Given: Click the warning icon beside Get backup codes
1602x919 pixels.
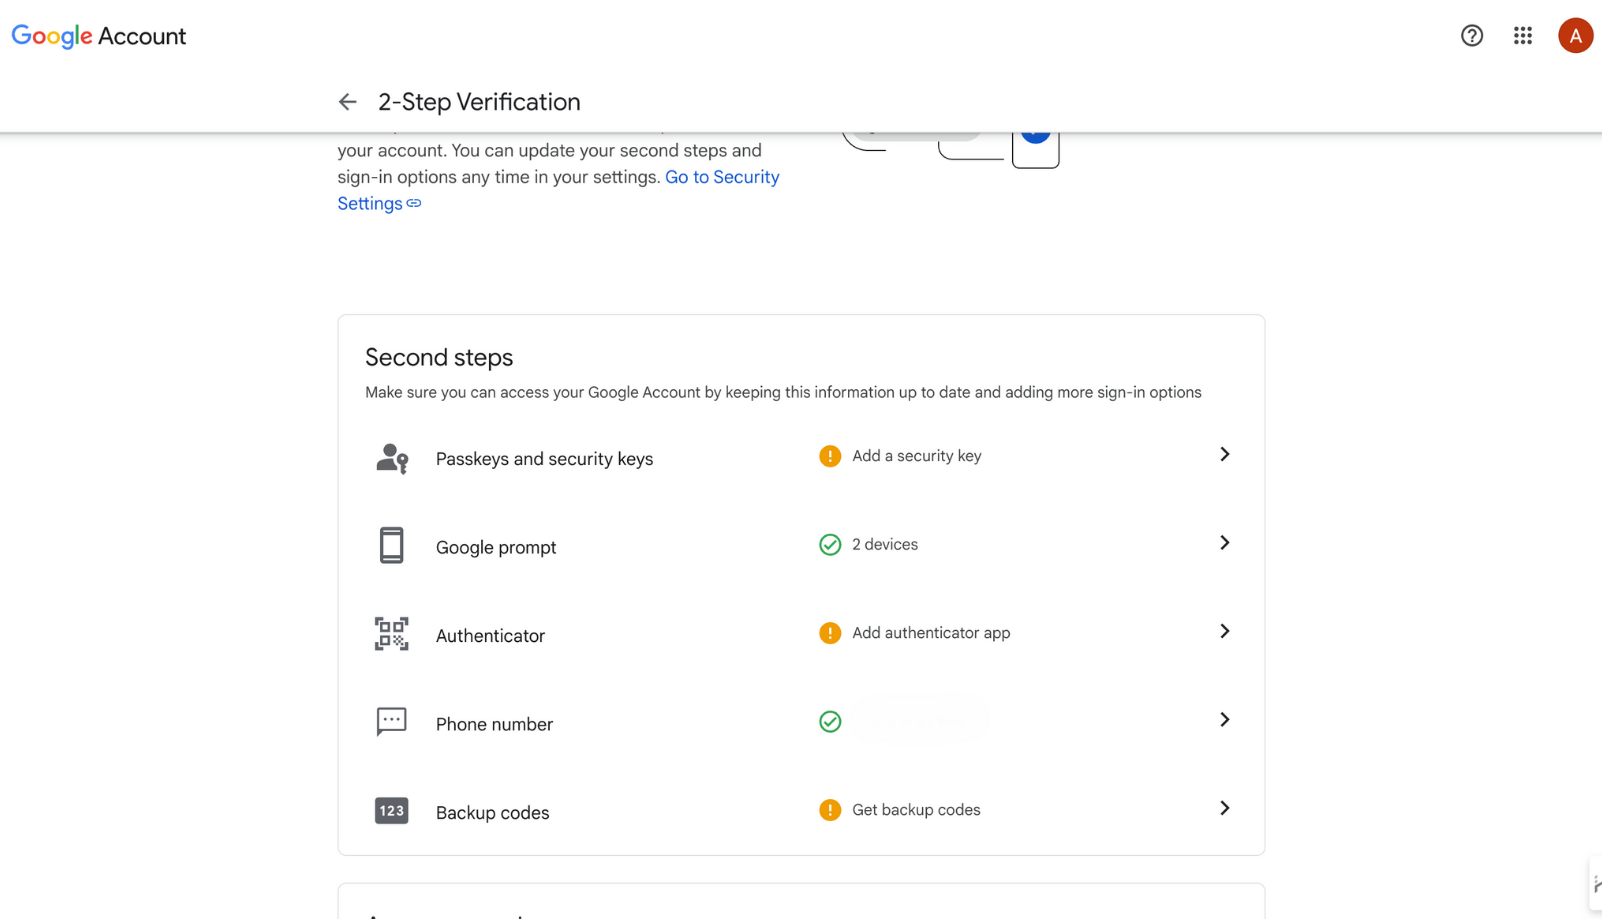Looking at the screenshot, I should click(x=830, y=809).
